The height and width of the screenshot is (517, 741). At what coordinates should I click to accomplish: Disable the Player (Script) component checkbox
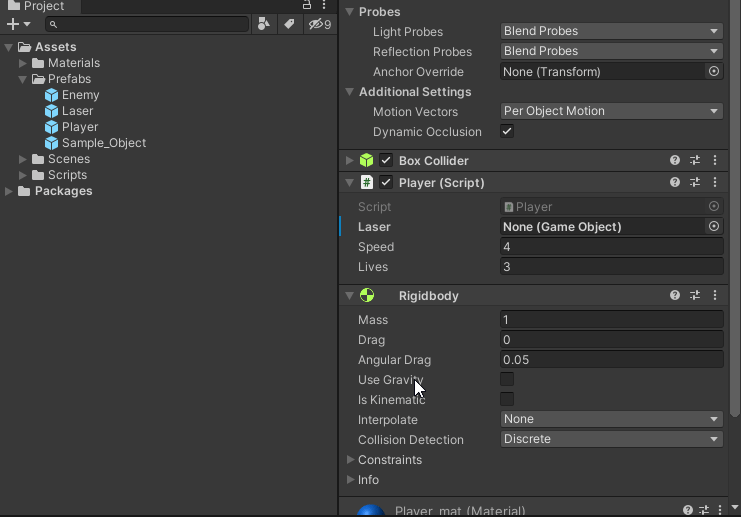[386, 182]
